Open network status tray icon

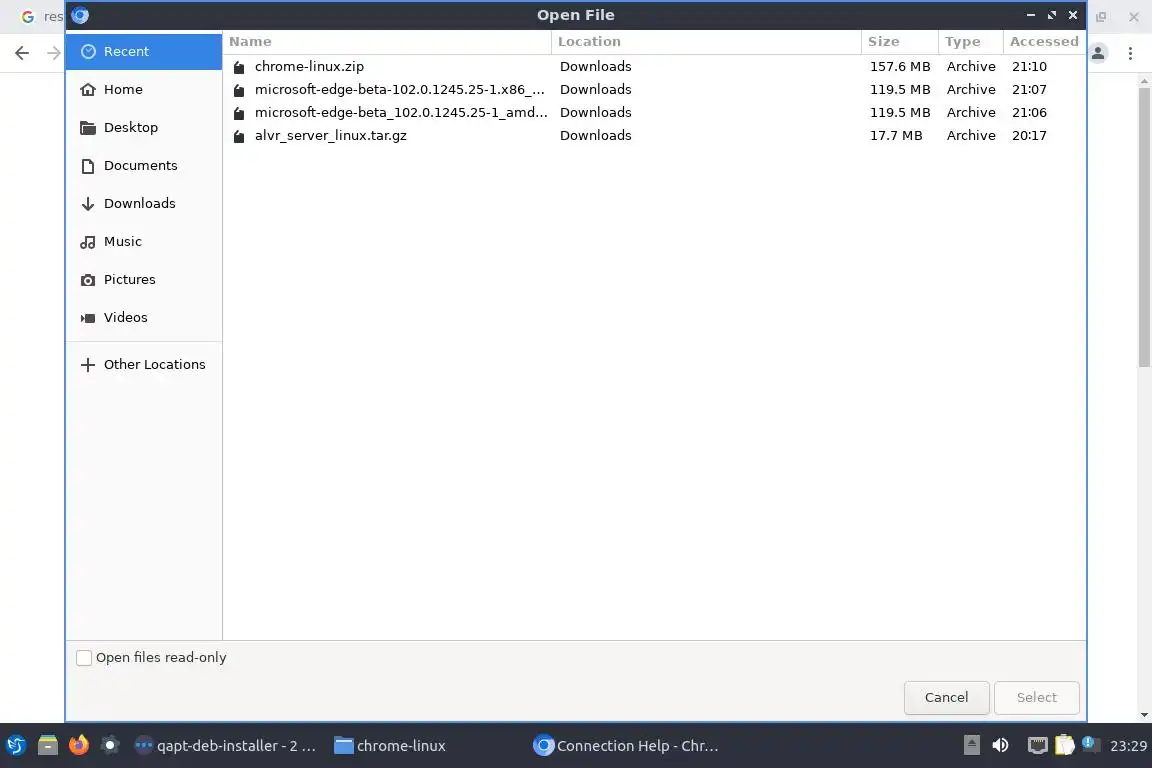[x=1037, y=746]
